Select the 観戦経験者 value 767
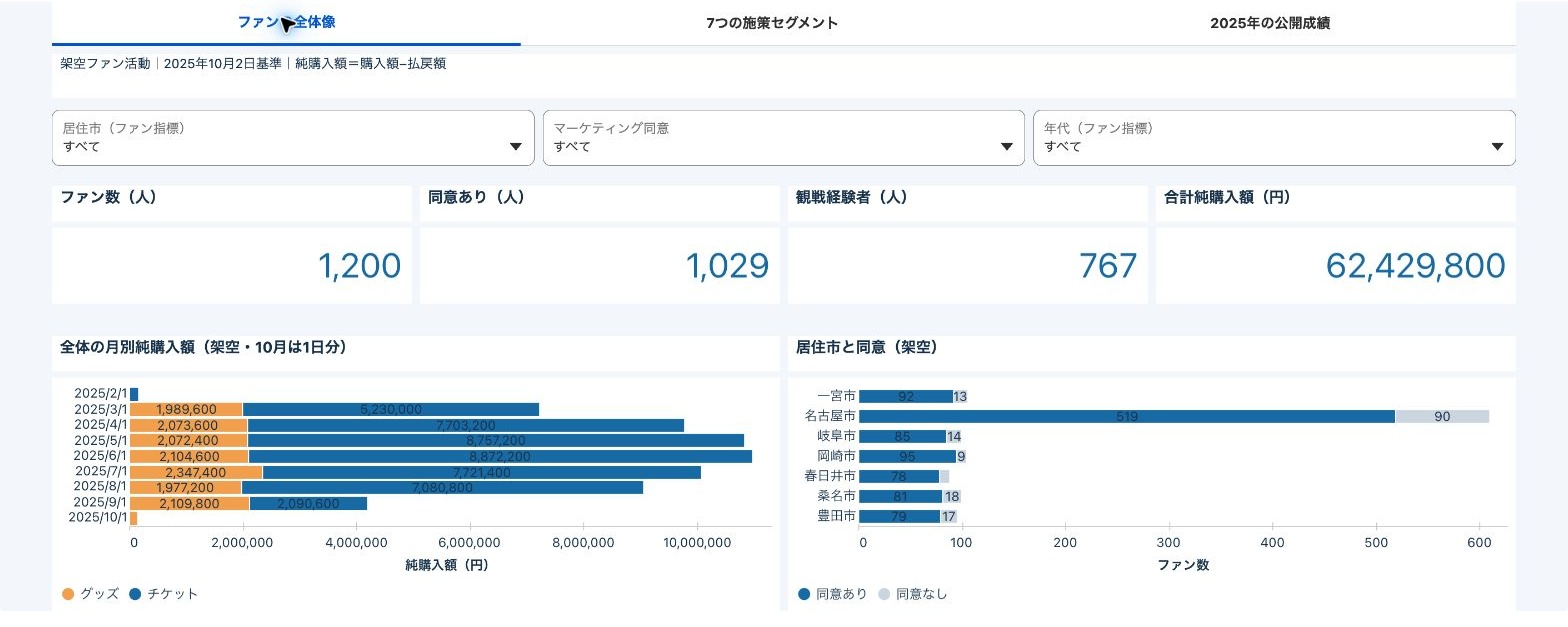This screenshot has width=1568, height=627. click(1108, 266)
